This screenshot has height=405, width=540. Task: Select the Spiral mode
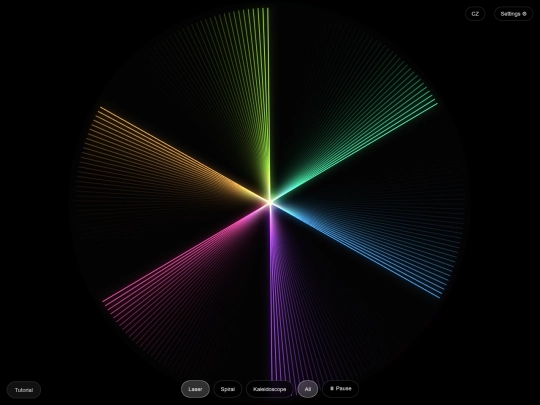[228, 389]
